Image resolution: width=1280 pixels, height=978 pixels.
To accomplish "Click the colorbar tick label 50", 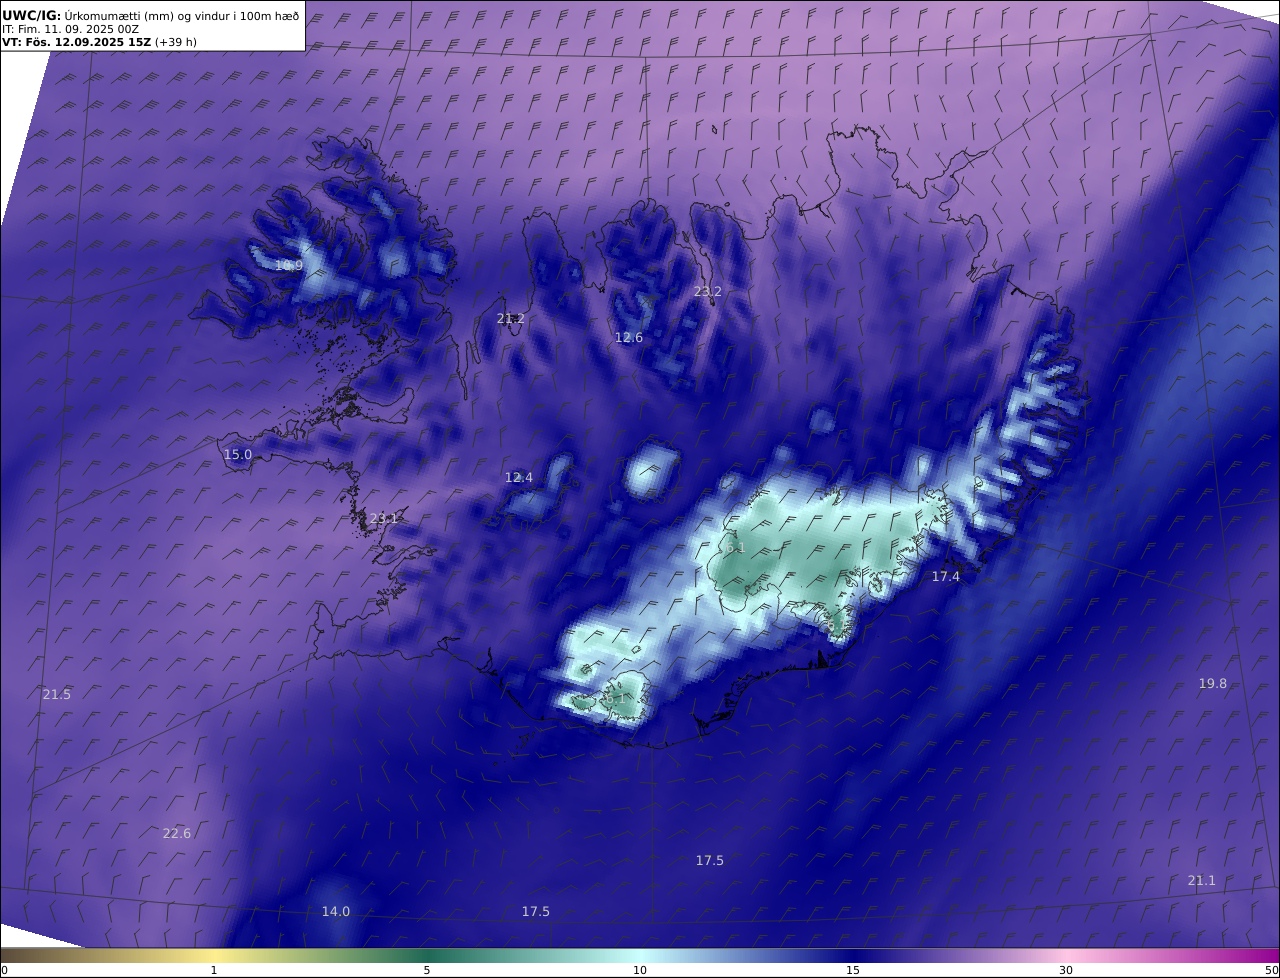I will (x=1272, y=971).
